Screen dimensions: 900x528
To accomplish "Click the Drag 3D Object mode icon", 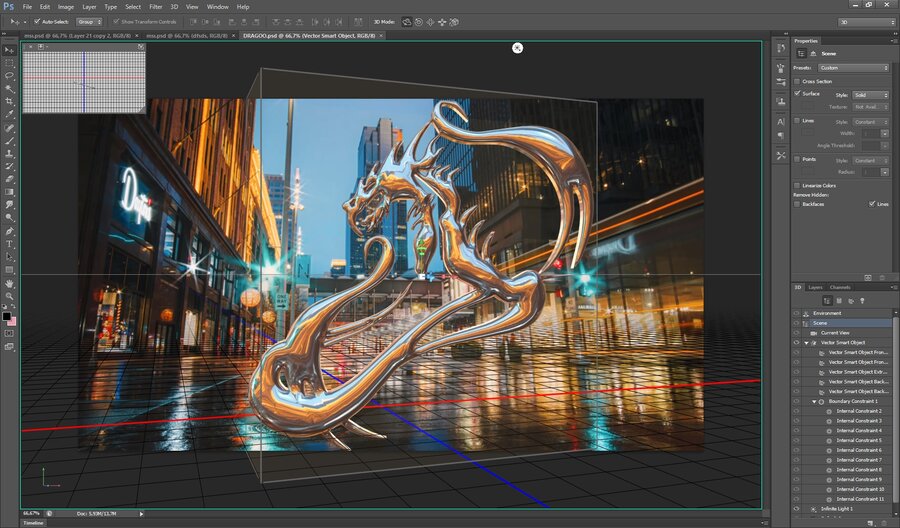I will click(x=430, y=22).
